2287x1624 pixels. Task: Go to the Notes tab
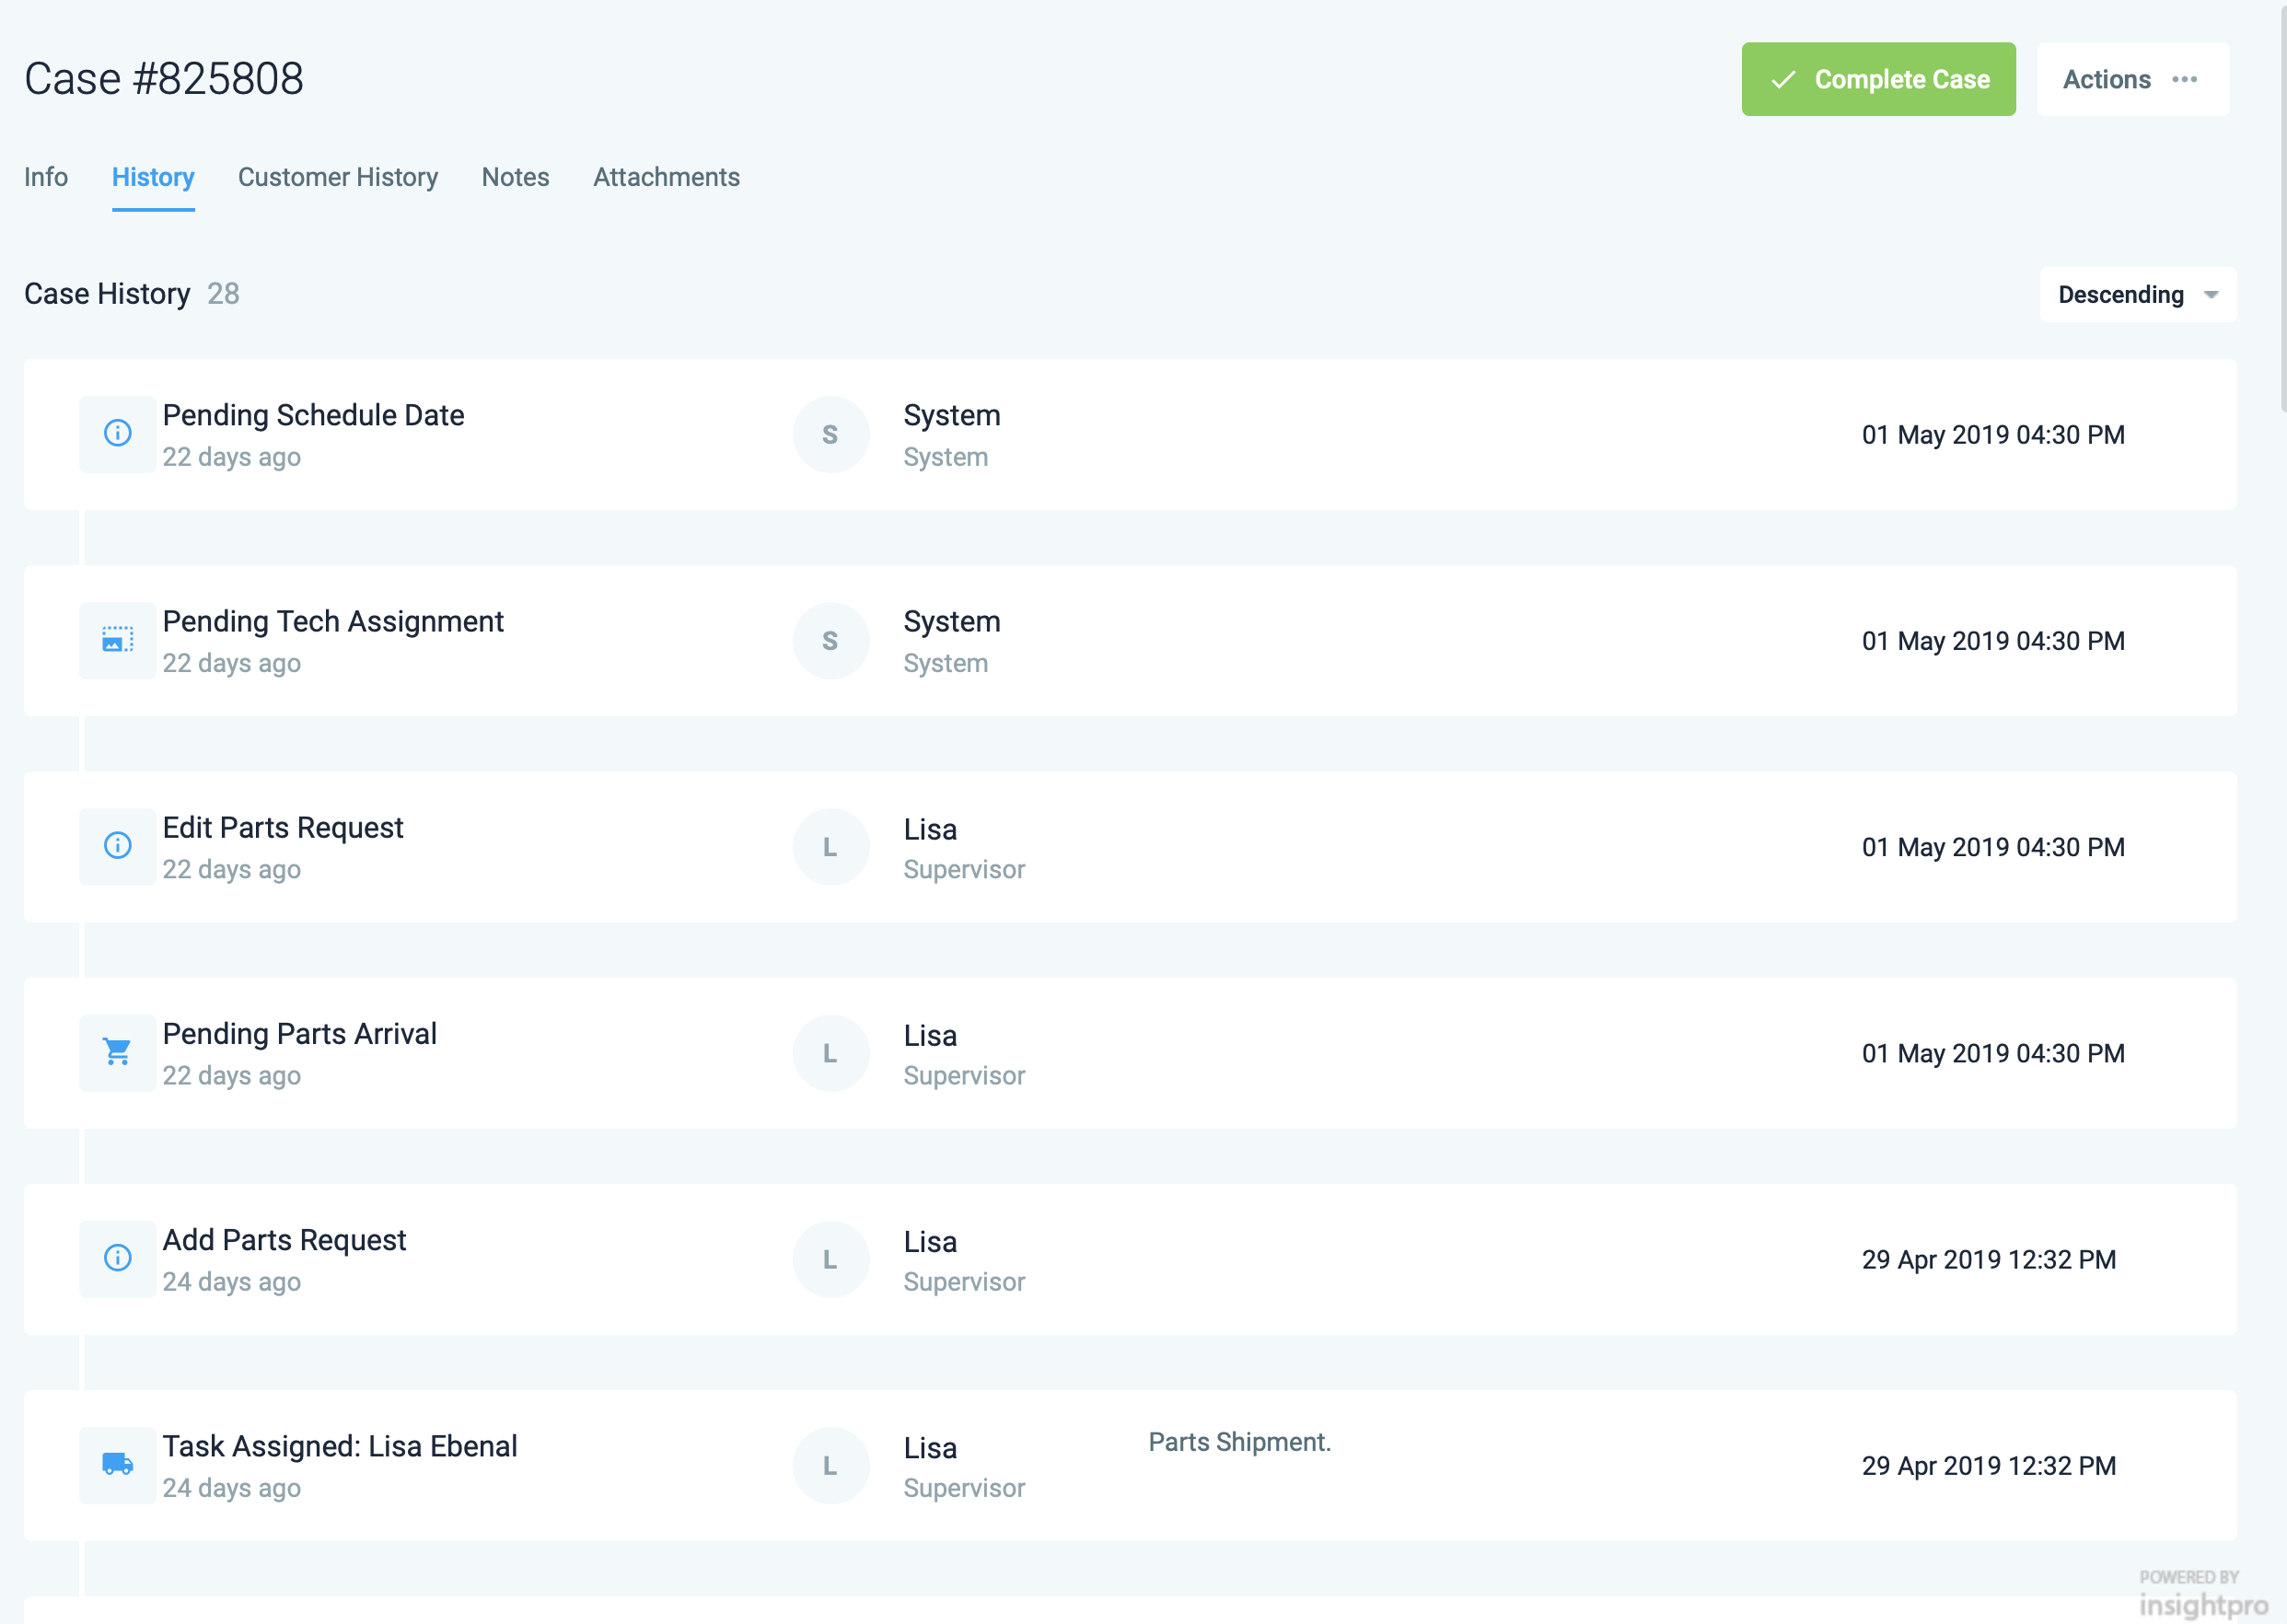[515, 177]
